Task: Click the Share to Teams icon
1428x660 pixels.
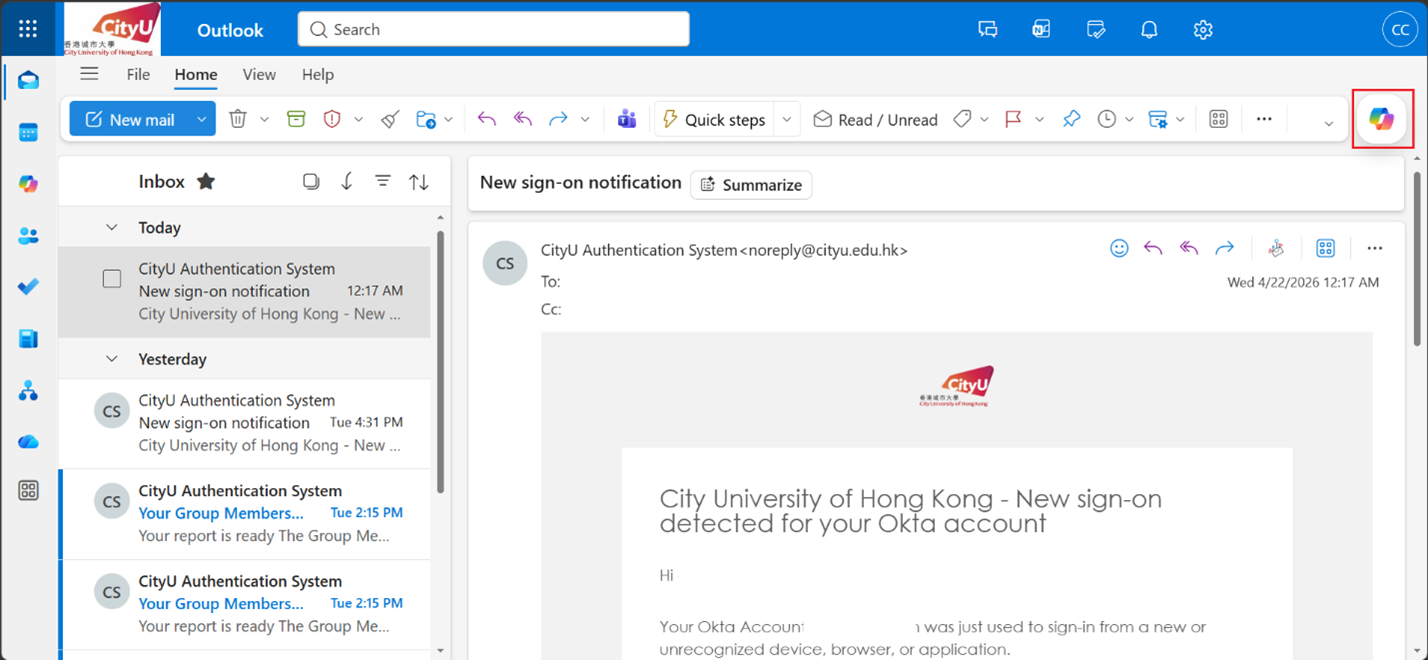Action: point(627,119)
